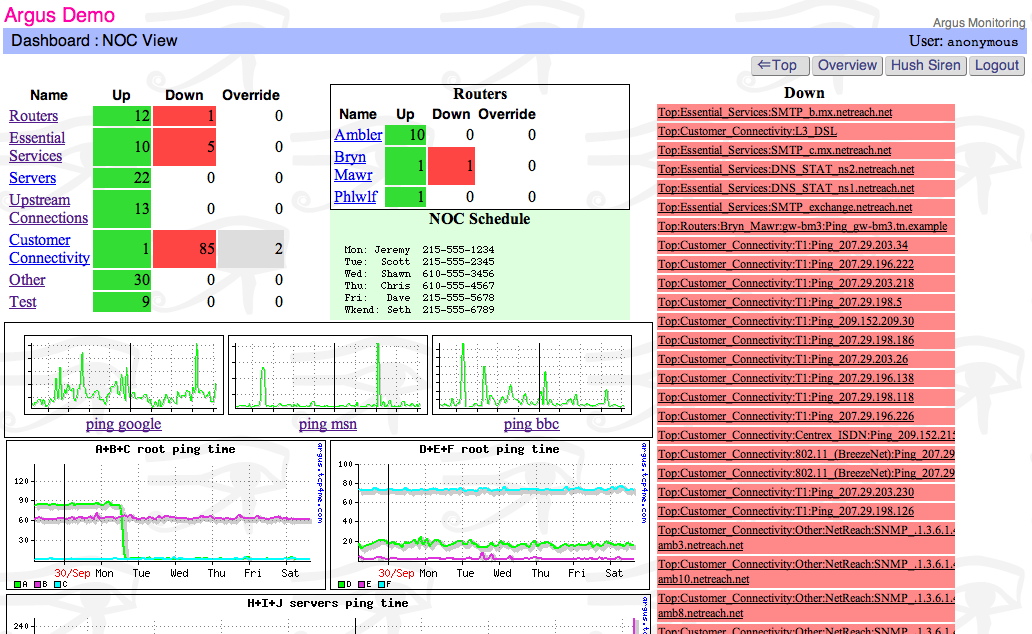1032x634 pixels.
Task: Open the Overview page button
Action: click(846, 65)
